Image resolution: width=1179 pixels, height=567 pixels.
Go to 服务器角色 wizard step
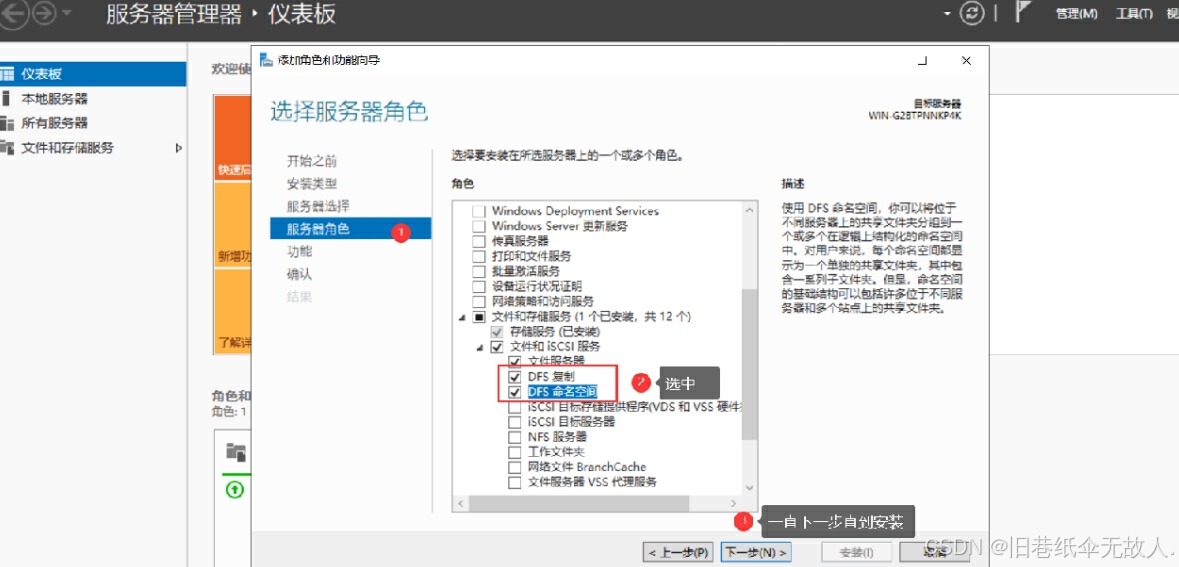350,229
